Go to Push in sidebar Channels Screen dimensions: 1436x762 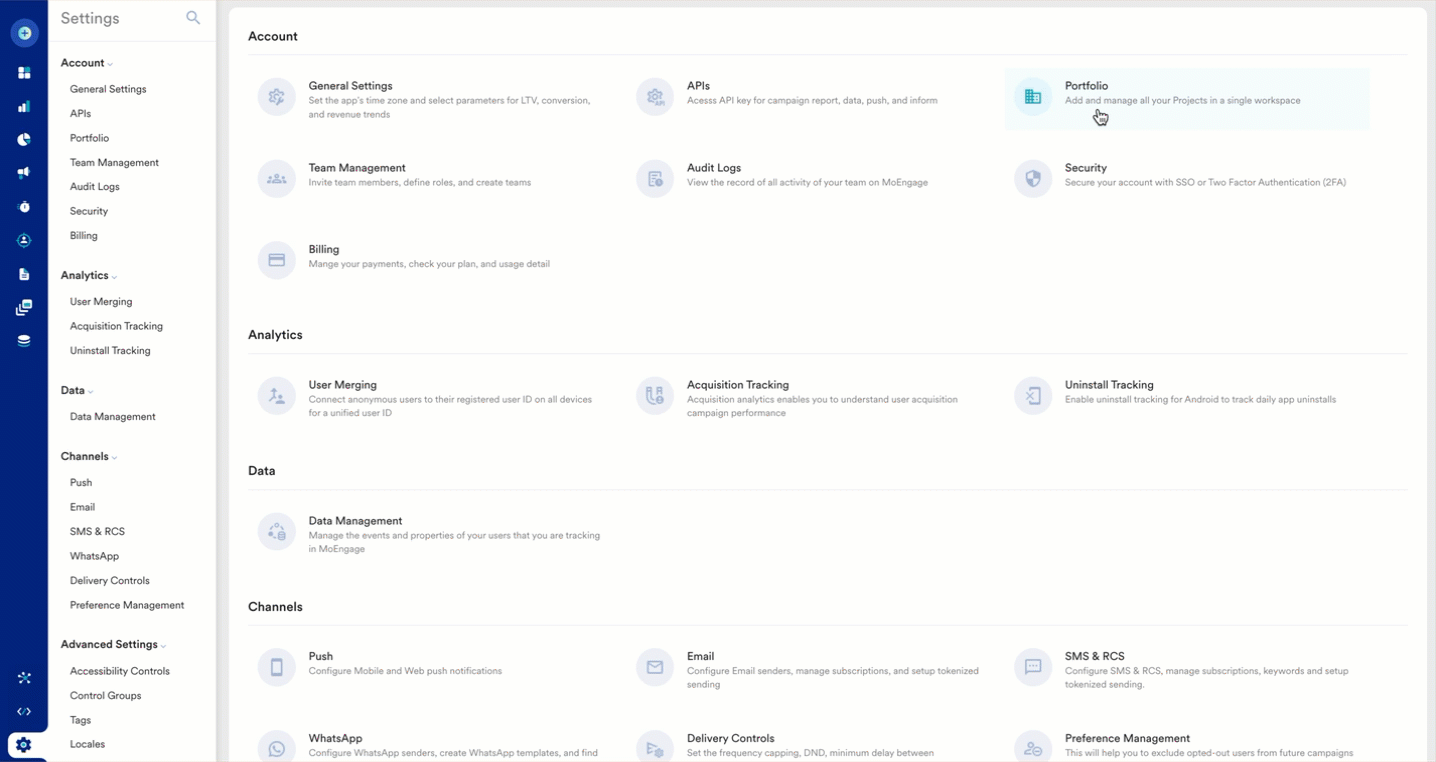pyautogui.click(x=81, y=482)
